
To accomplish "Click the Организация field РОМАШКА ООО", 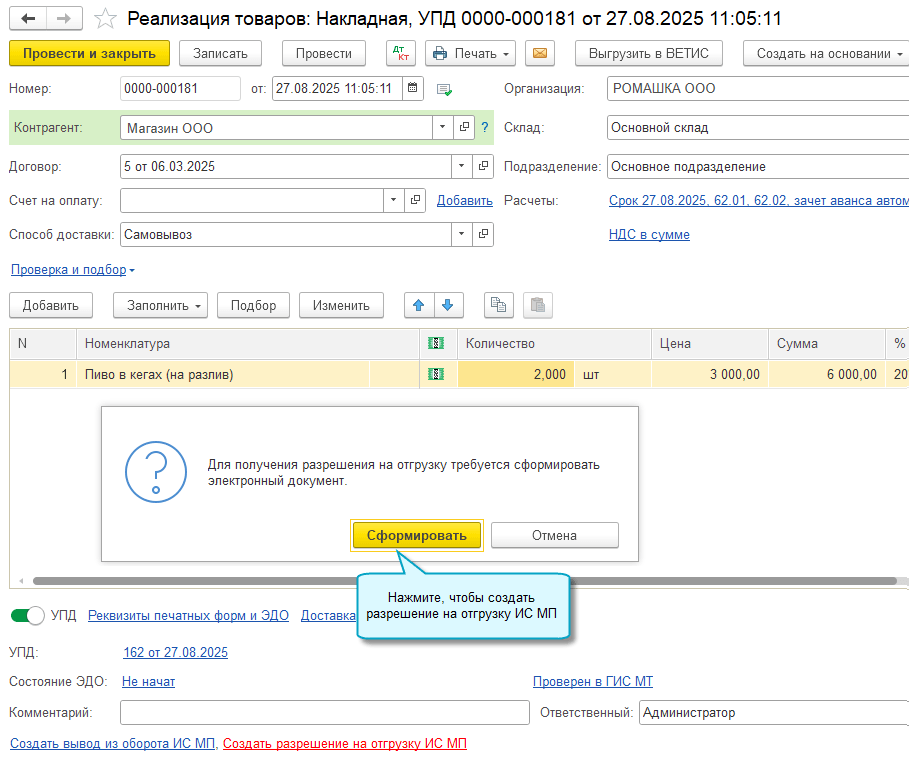I will point(758,88).
